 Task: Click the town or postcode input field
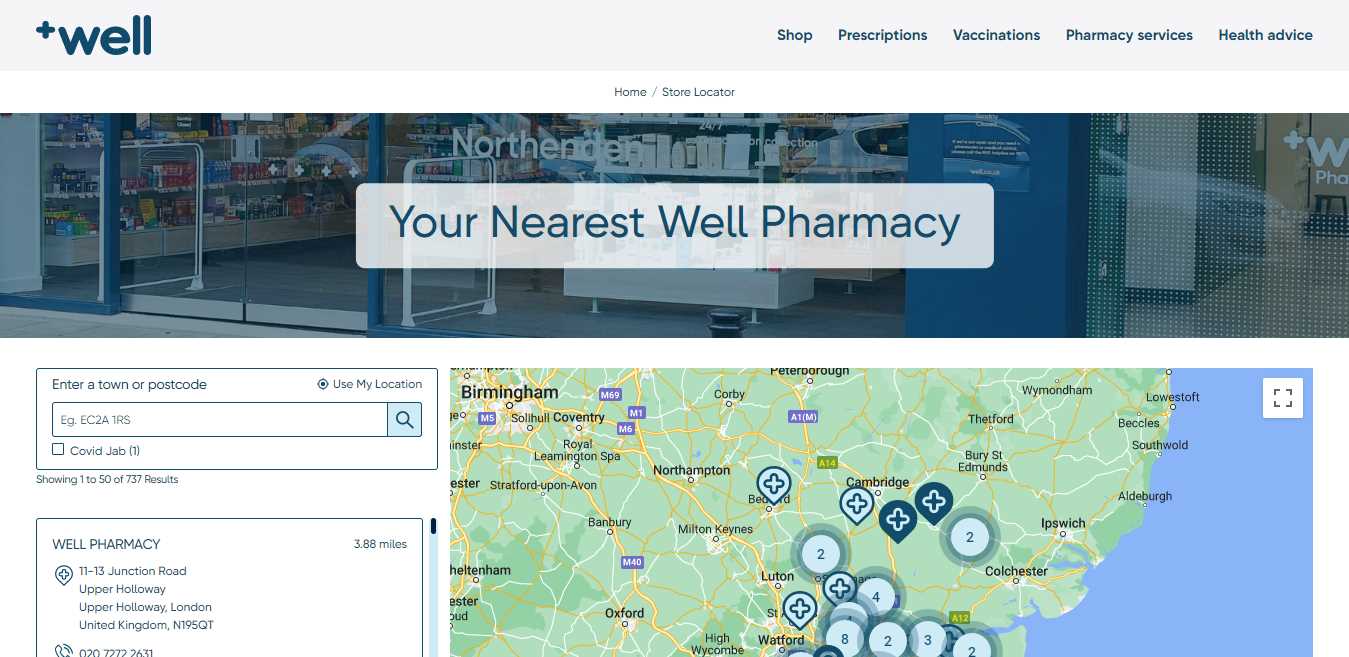click(220, 420)
